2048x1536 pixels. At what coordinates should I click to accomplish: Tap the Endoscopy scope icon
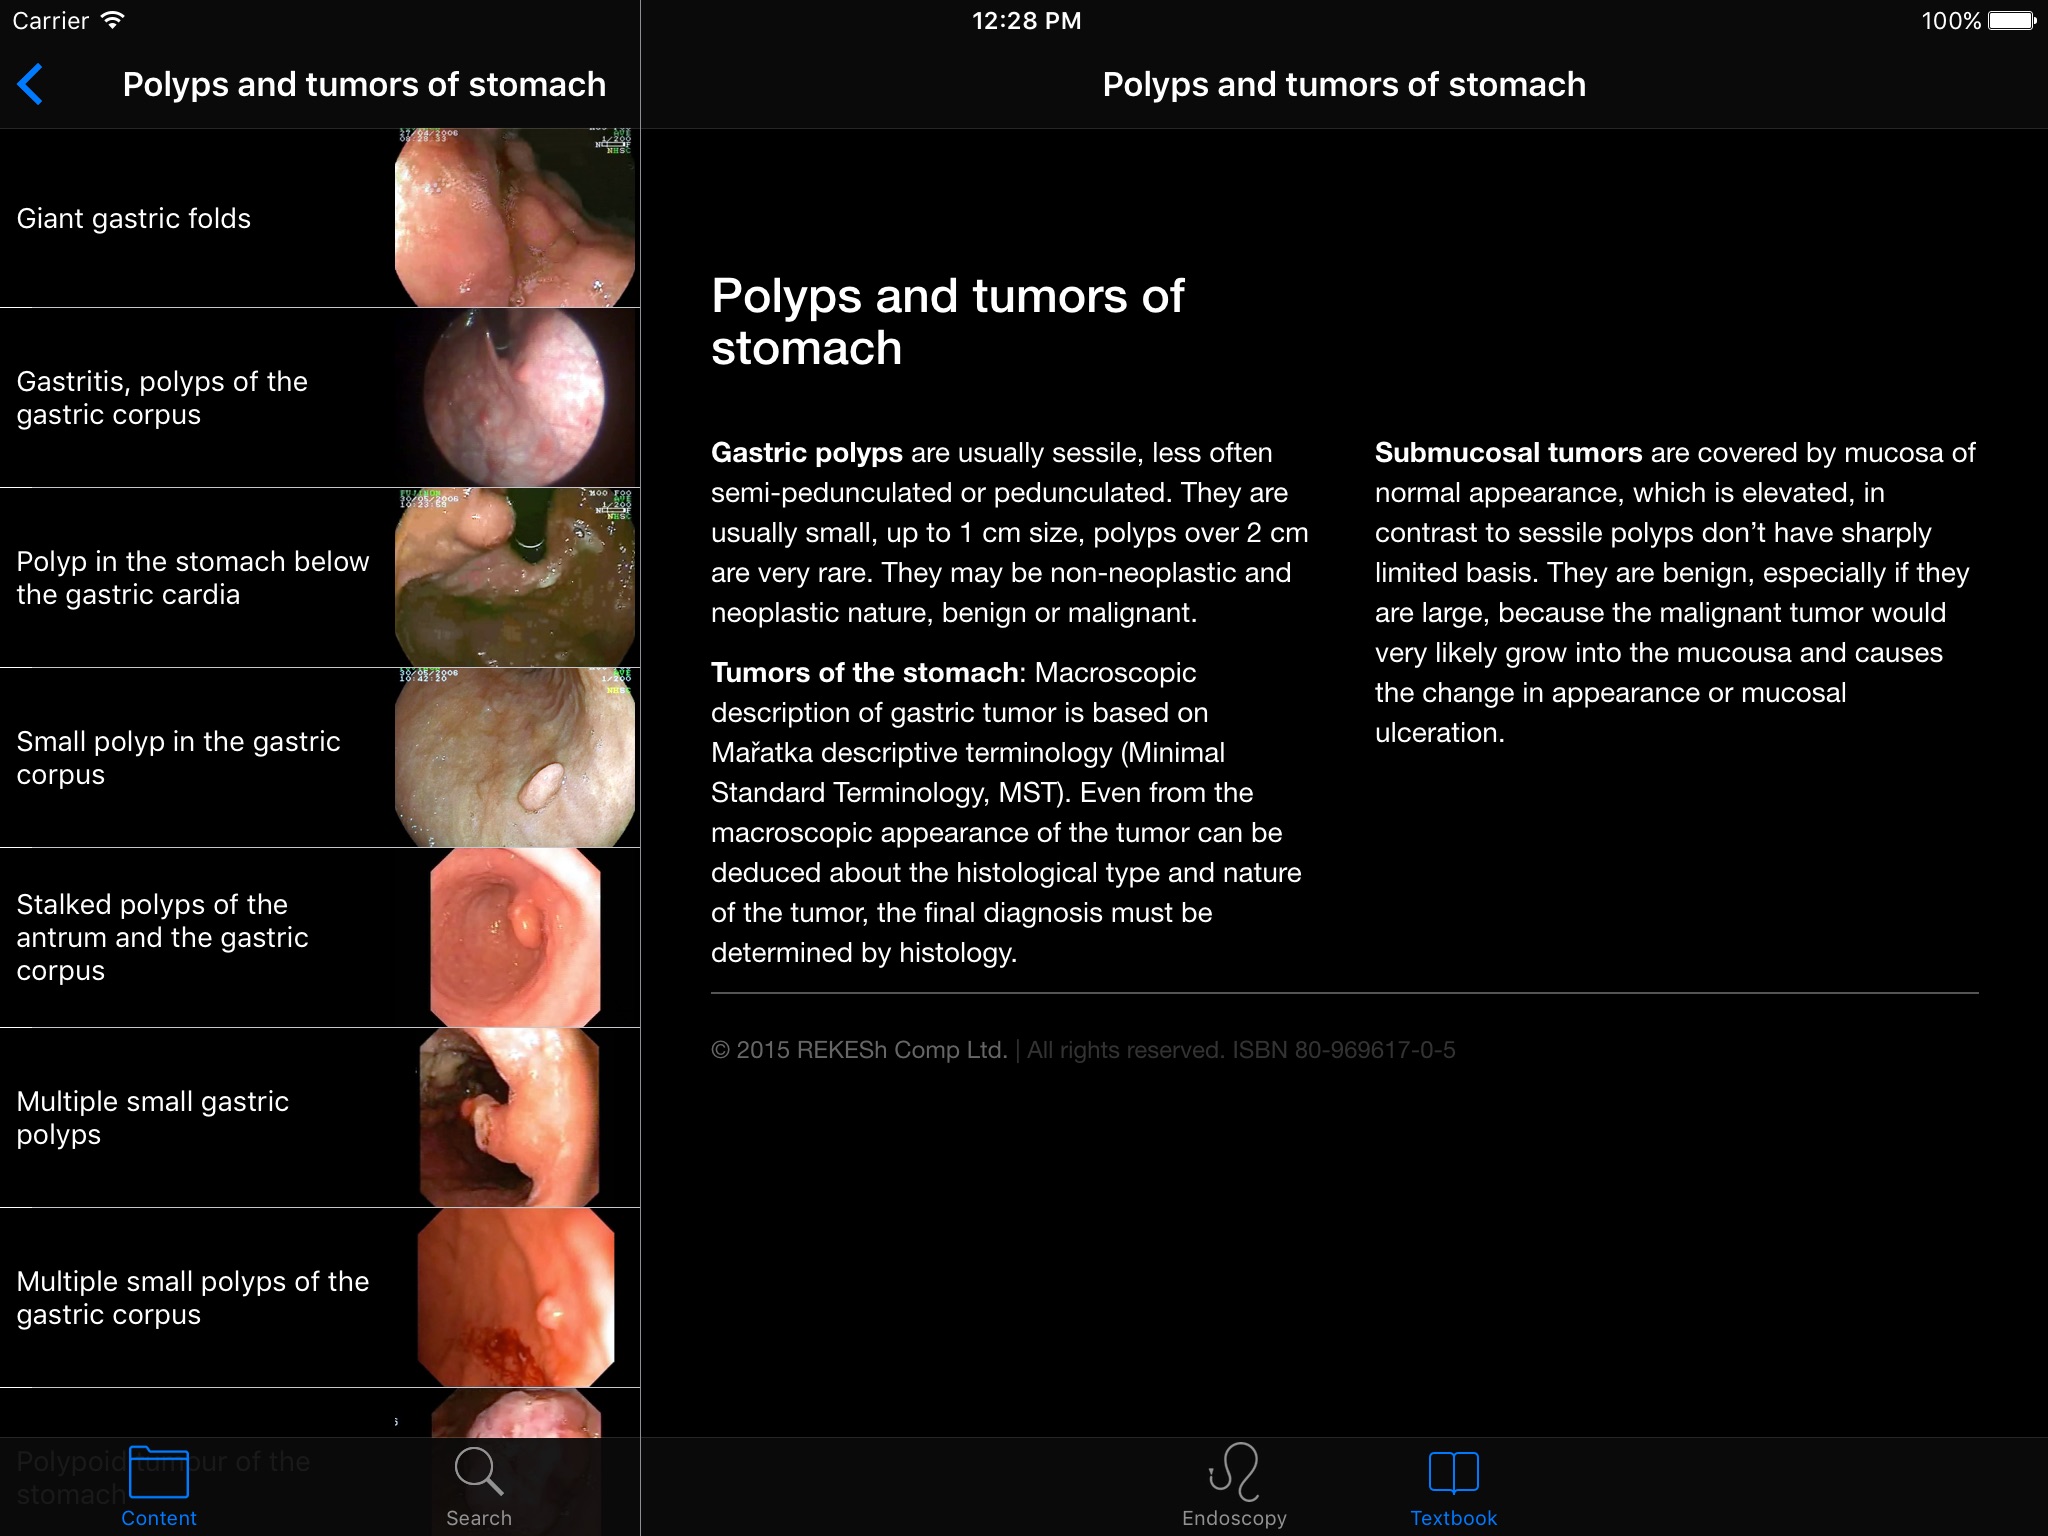pyautogui.click(x=1234, y=1471)
